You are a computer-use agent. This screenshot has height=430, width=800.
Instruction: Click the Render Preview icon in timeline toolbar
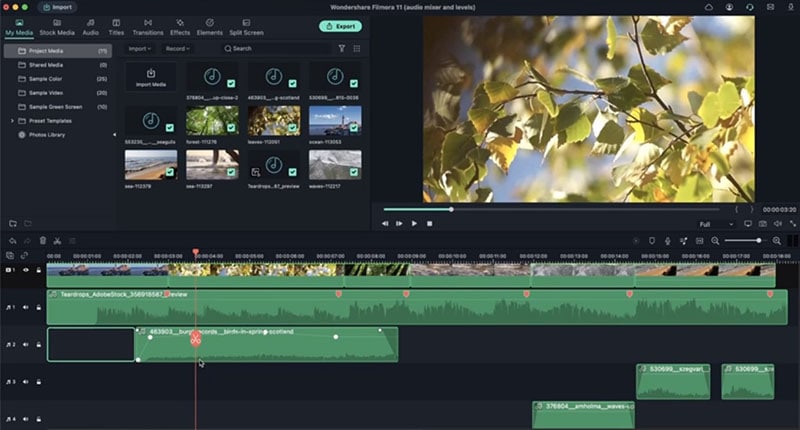point(636,241)
